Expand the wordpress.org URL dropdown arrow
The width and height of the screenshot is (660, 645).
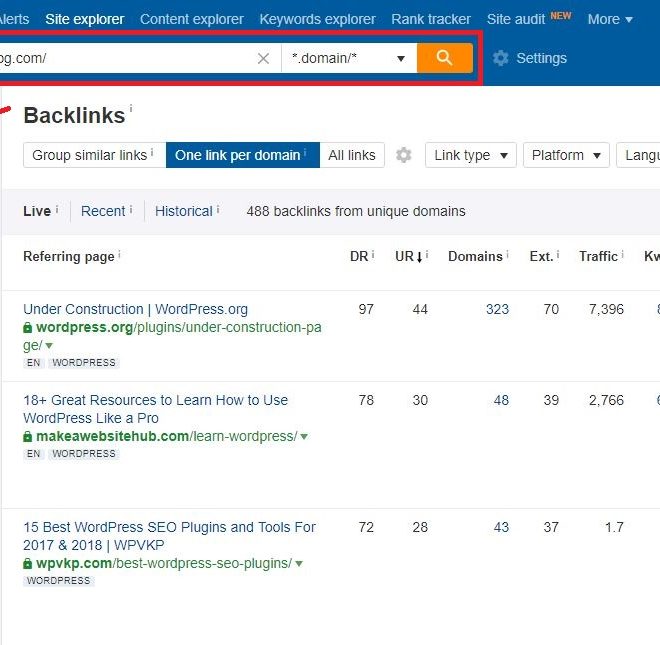coord(49,346)
